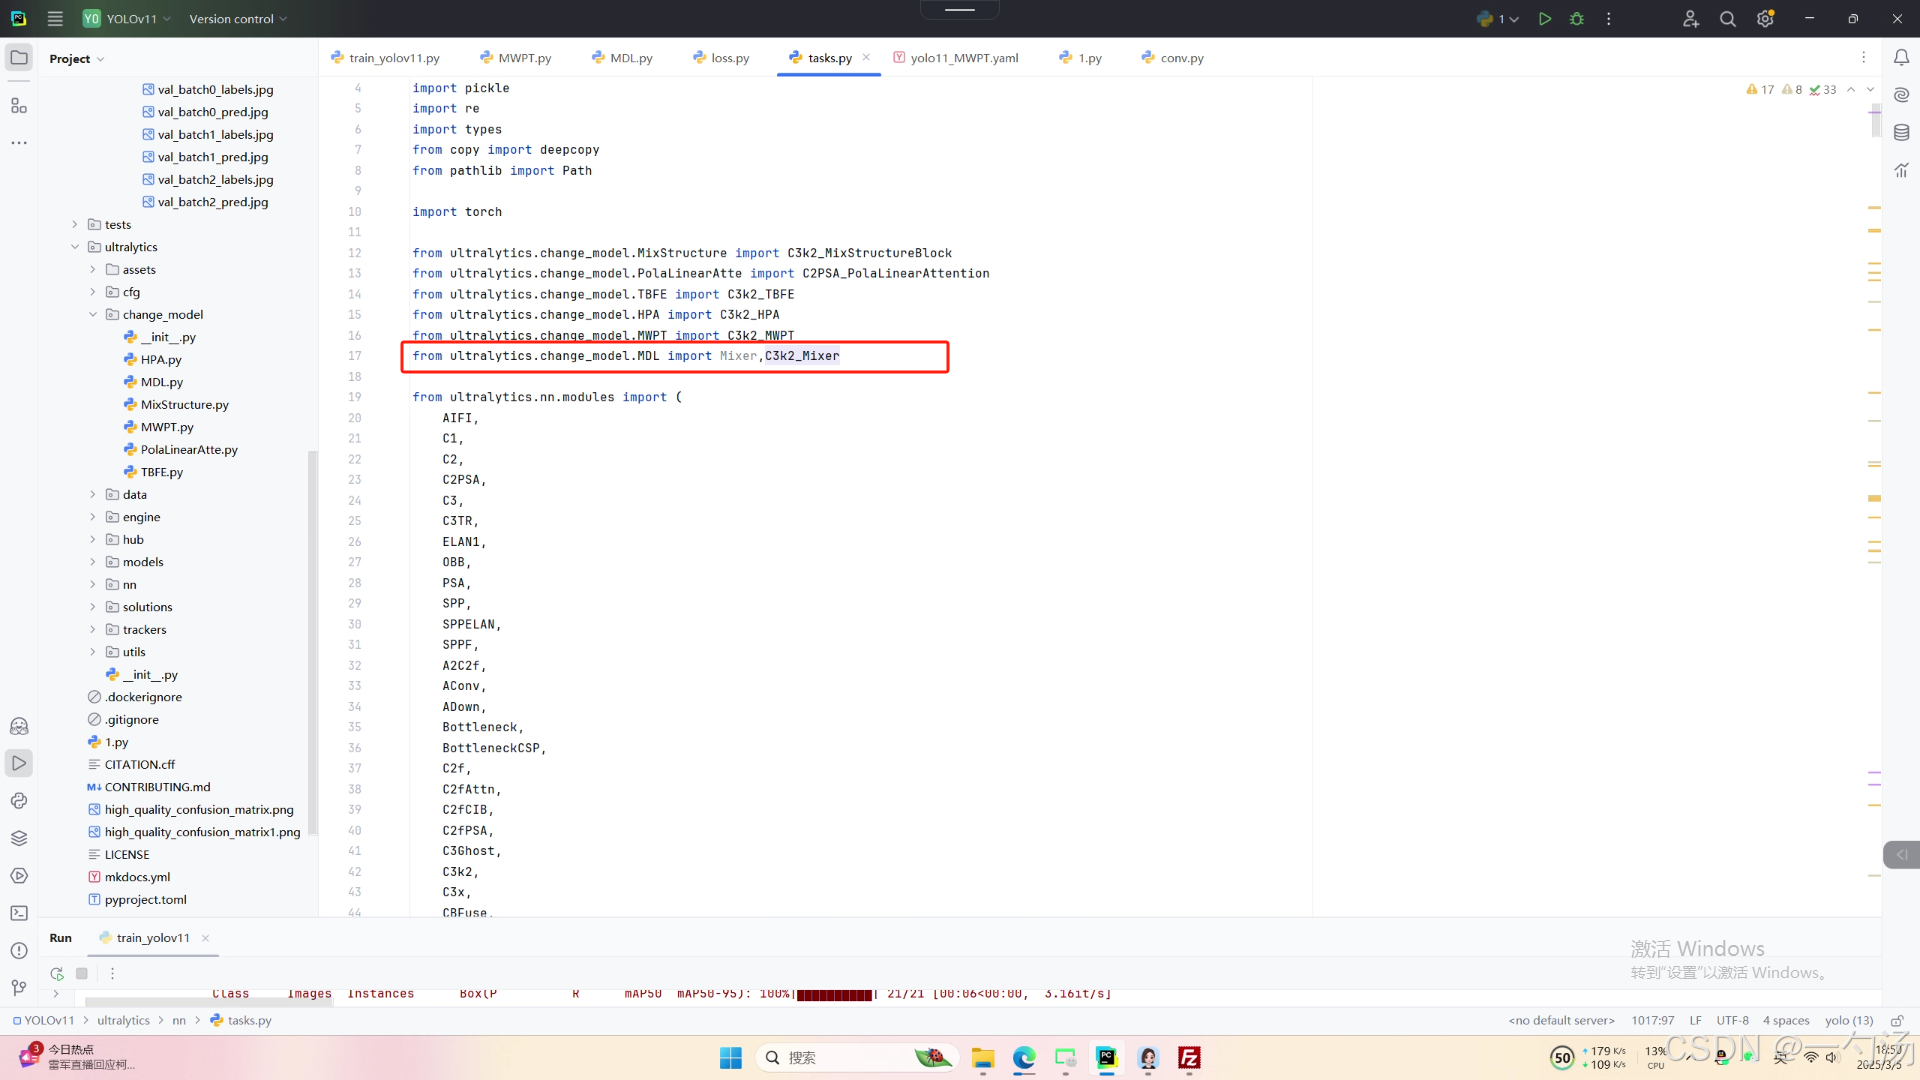Screen dimensions: 1920x1080
Task: Click the yolo (13) interpreter status widget
Action: pyautogui.click(x=1848, y=1020)
